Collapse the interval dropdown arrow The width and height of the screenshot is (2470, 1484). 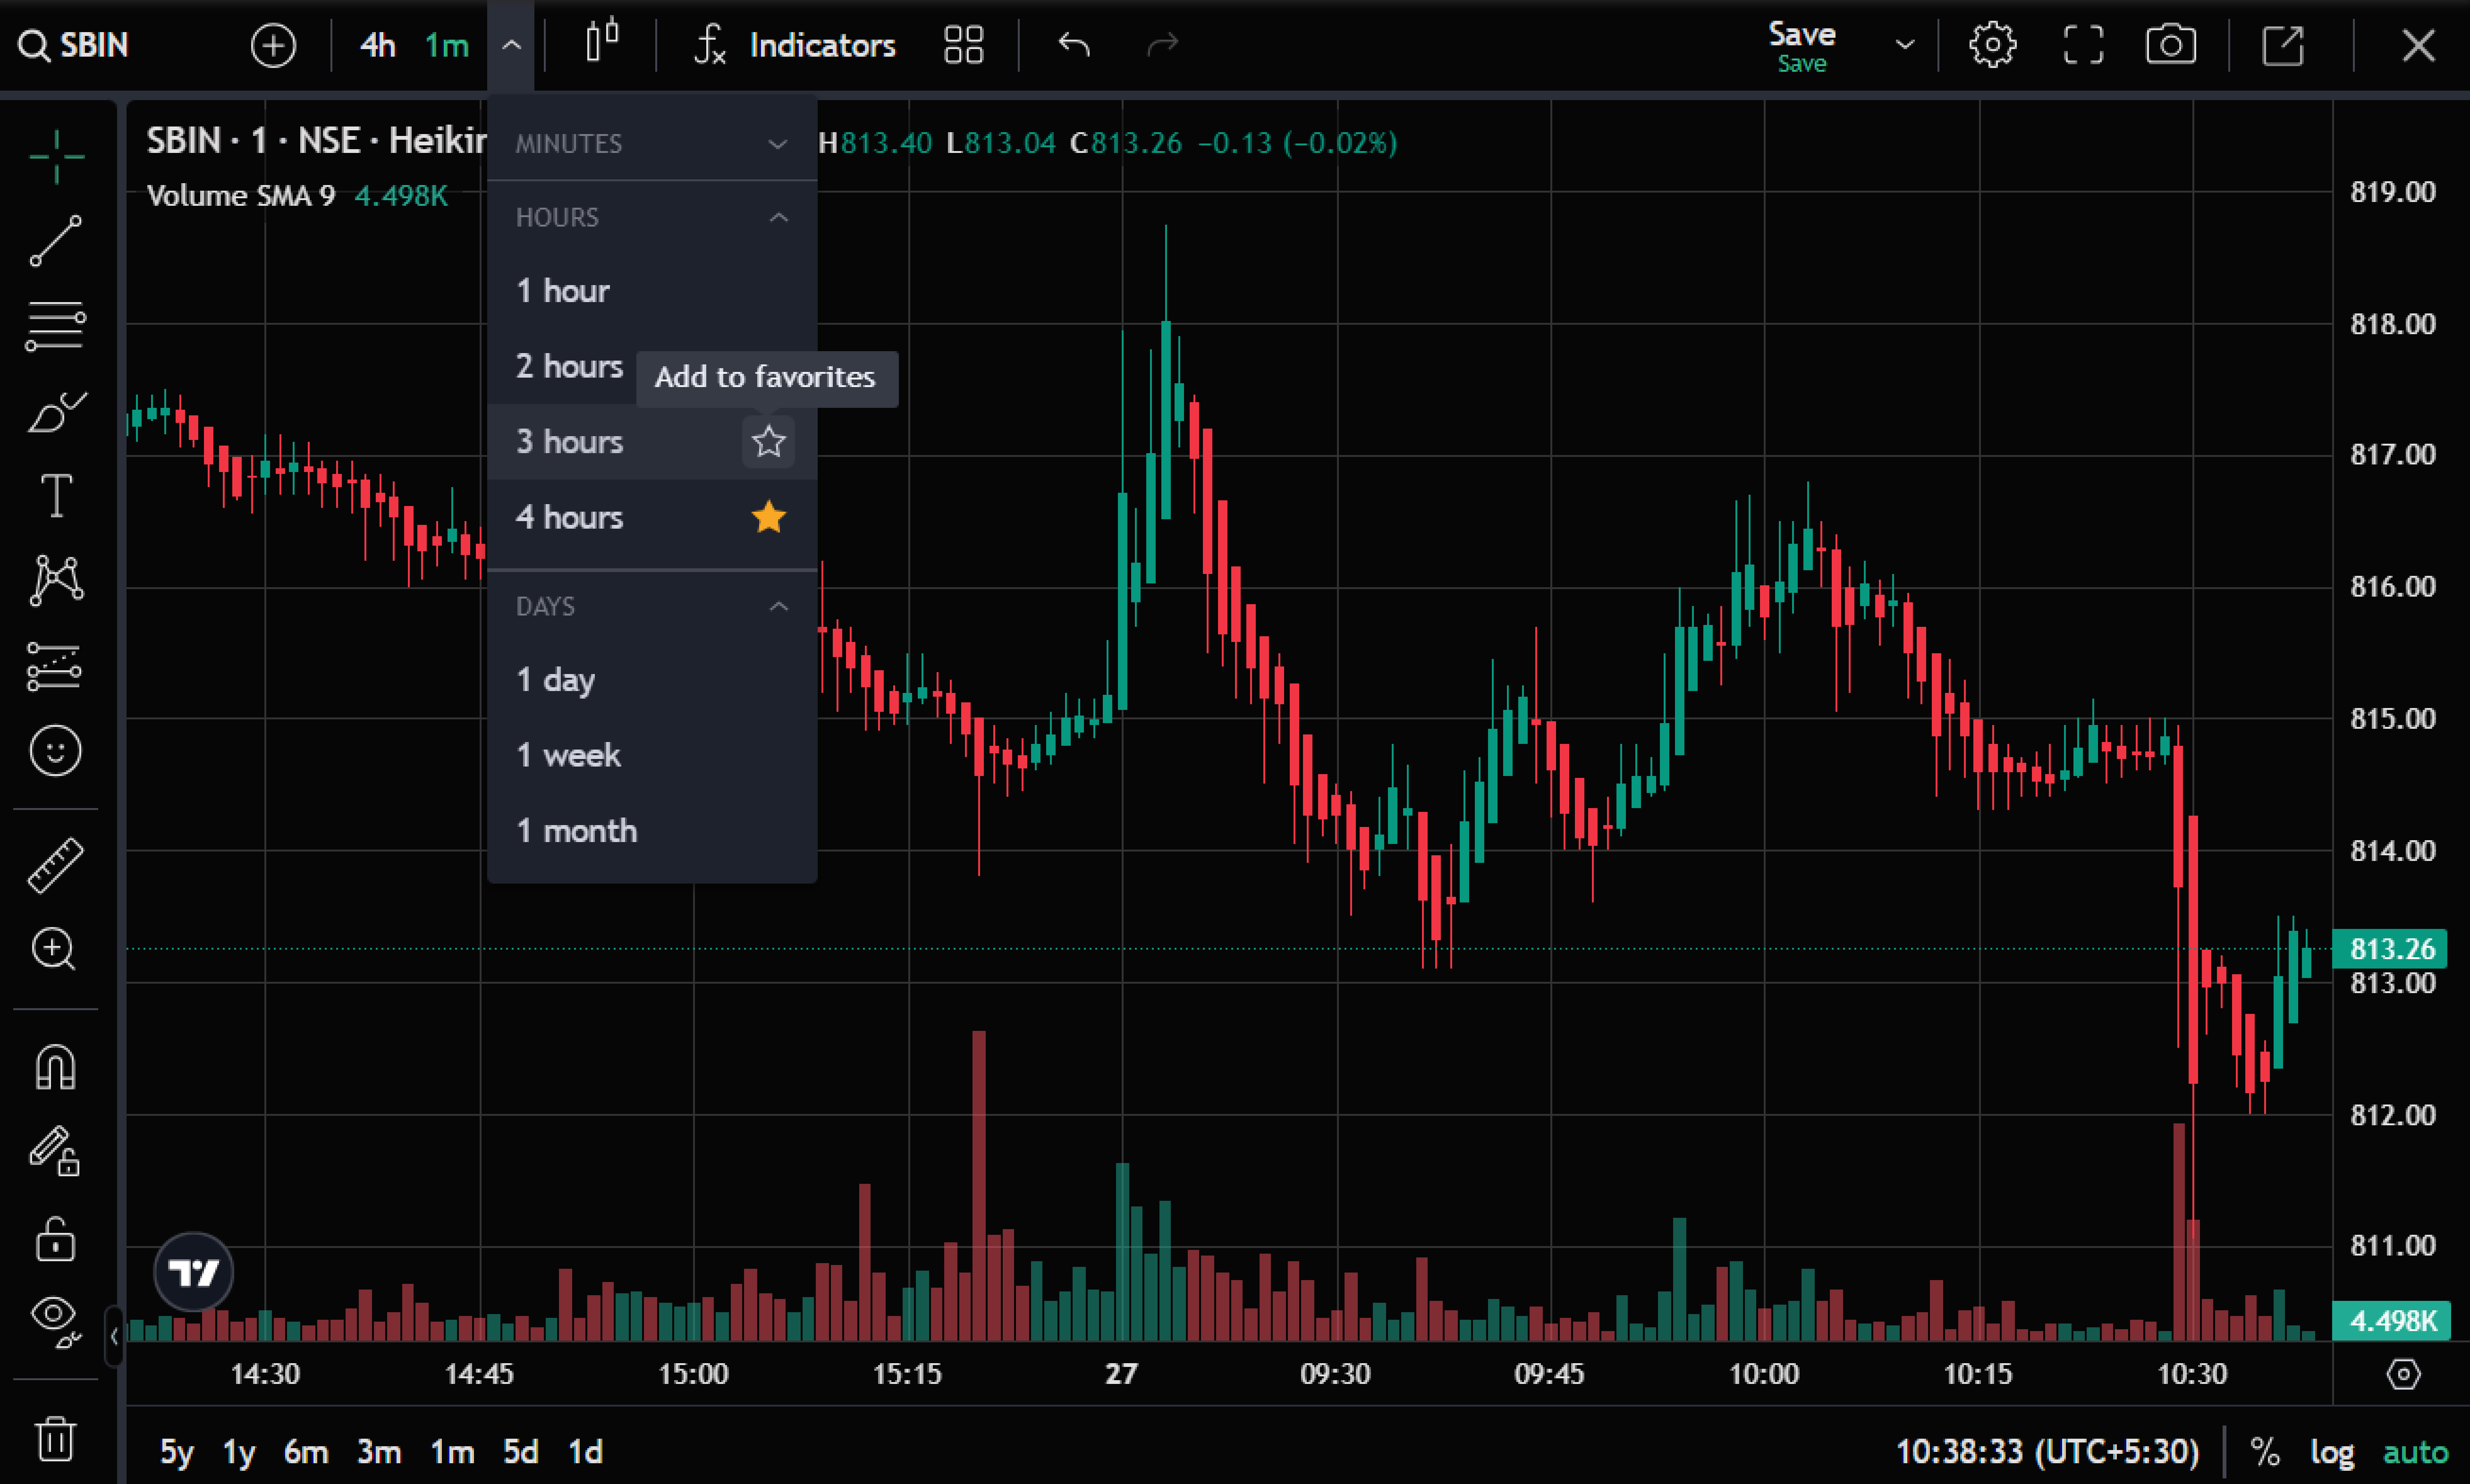pos(511,45)
